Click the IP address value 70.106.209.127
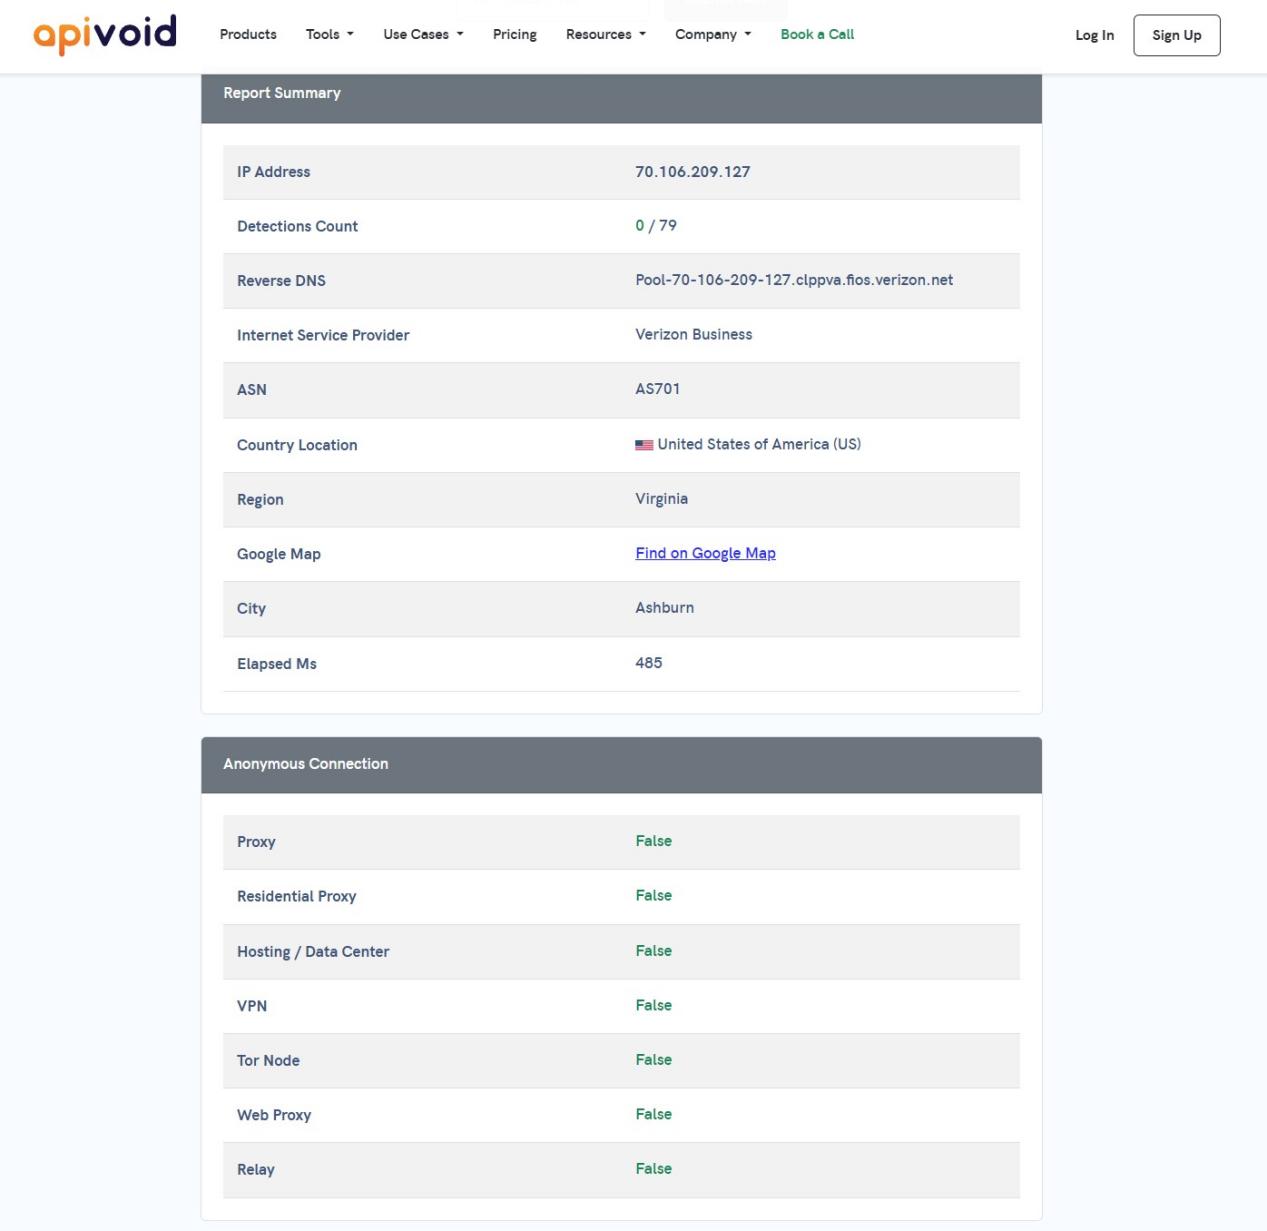 pos(693,172)
